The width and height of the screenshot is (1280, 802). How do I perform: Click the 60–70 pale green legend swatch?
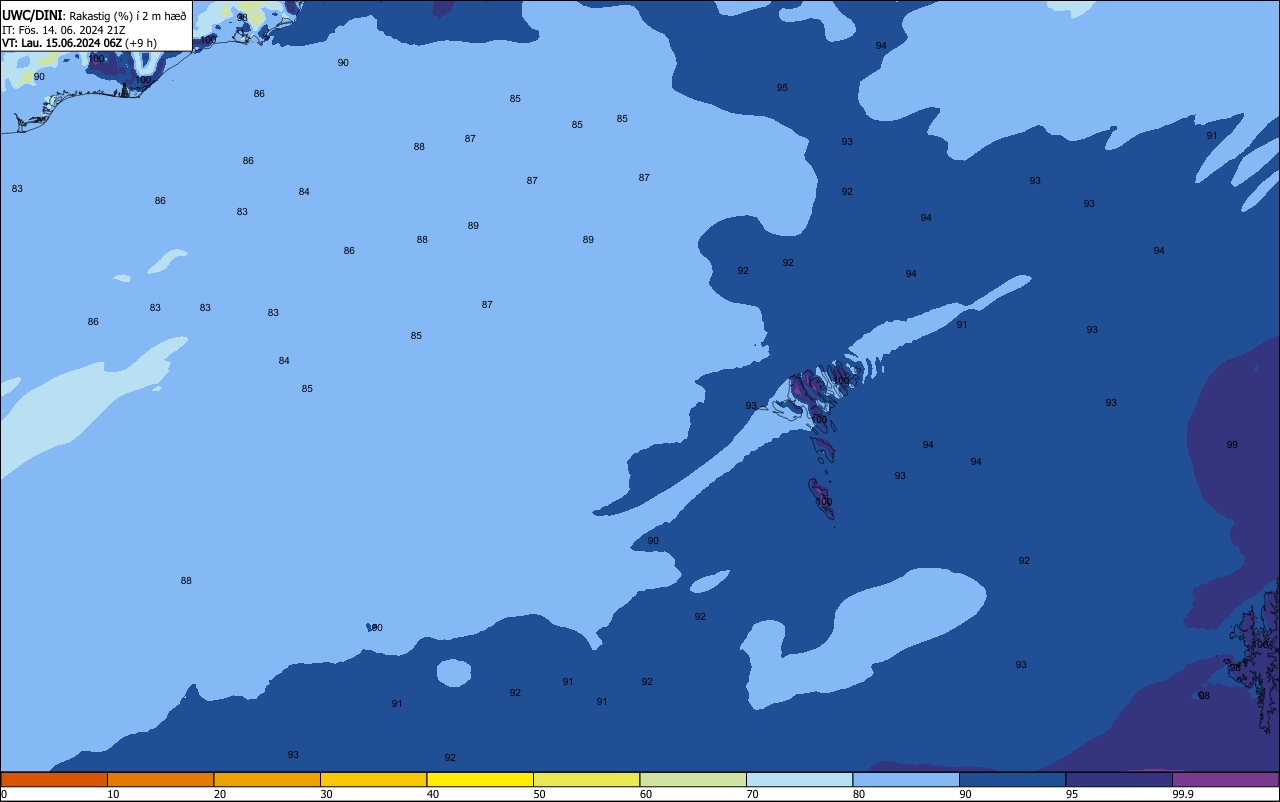click(693, 779)
